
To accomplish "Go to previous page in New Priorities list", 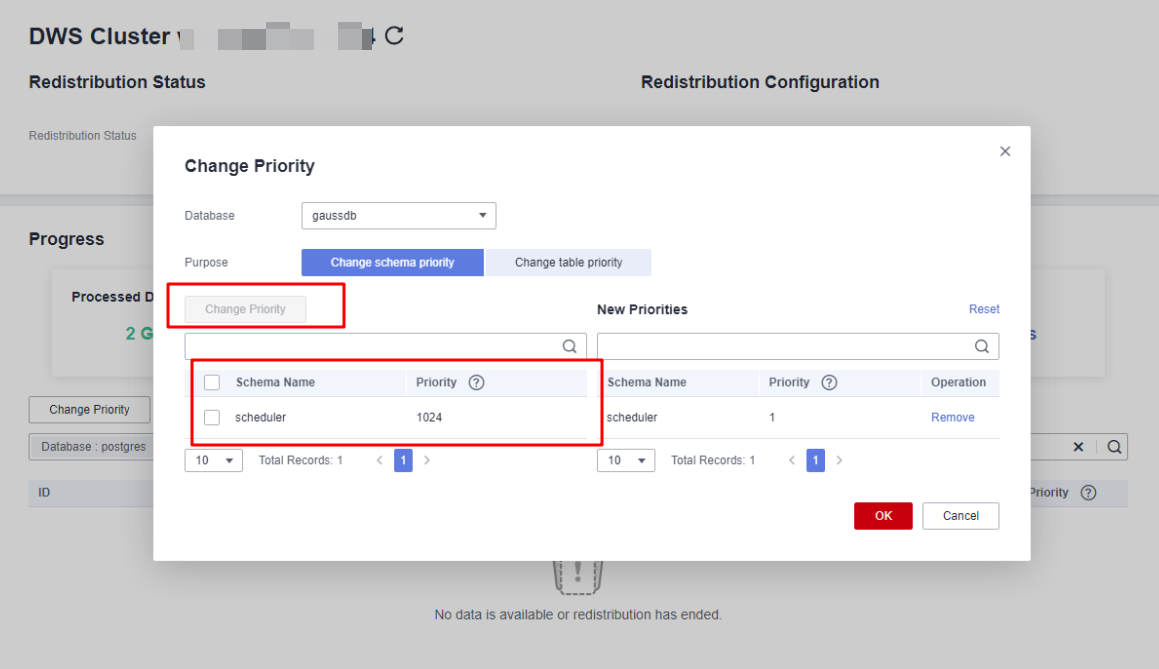I will 792,460.
